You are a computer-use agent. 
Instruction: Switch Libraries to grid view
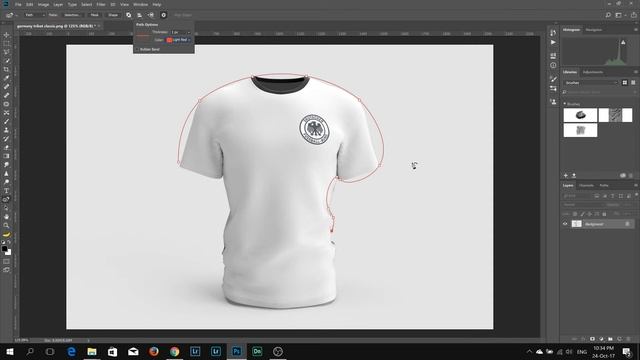pos(625,82)
